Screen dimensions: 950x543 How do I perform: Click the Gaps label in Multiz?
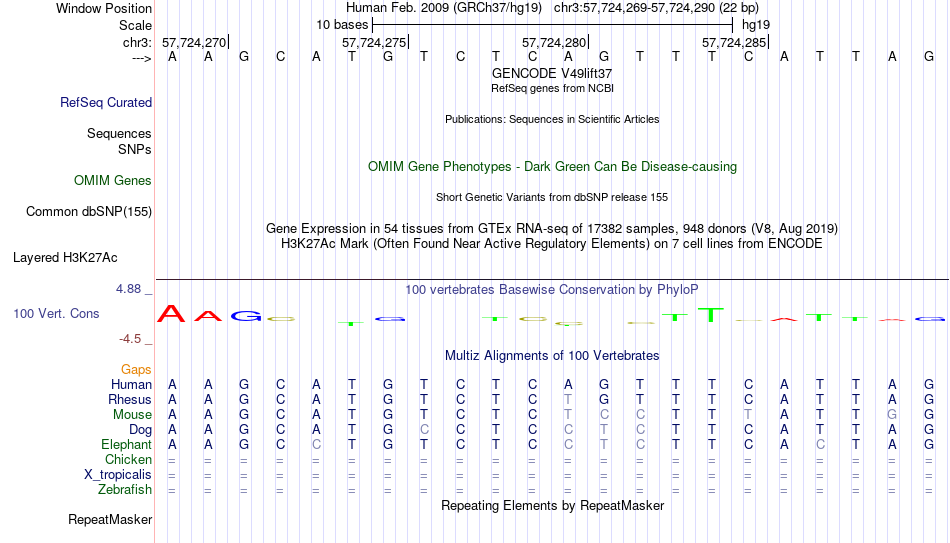(136, 370)
